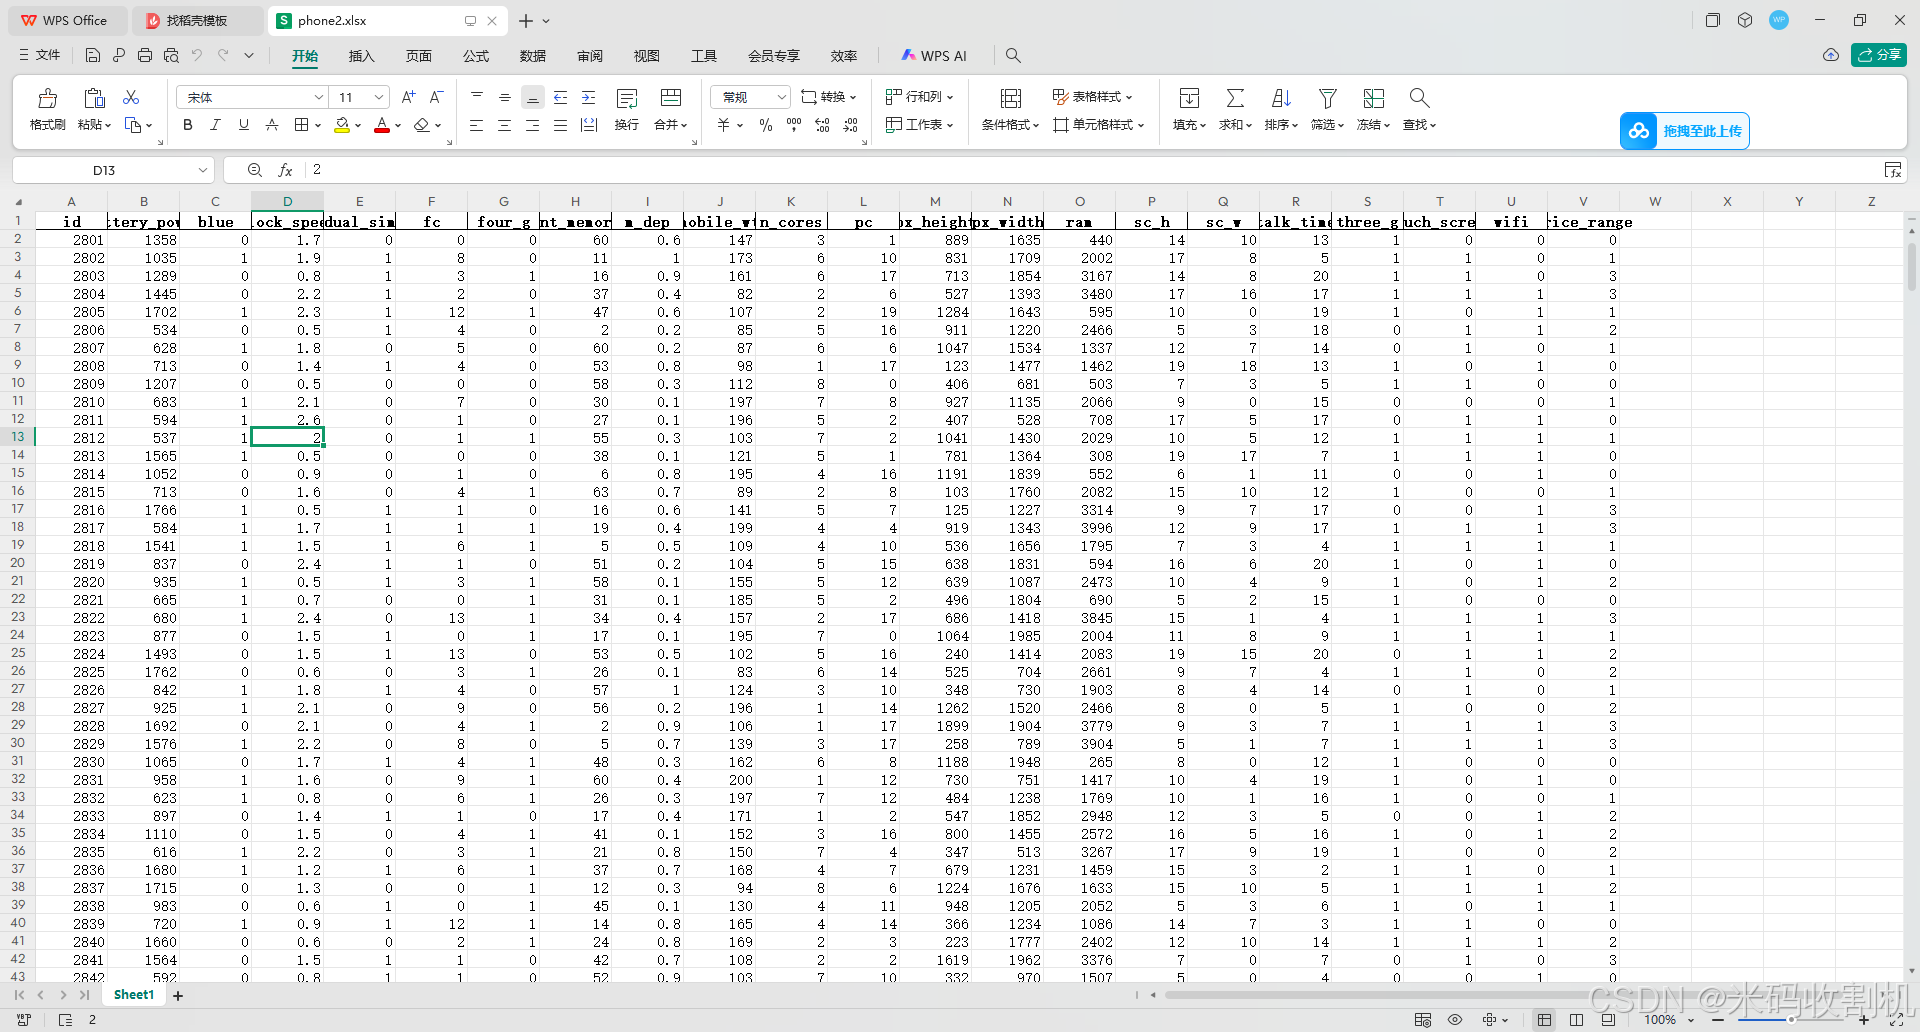Click the Paste clipboard icon

coord(94,98)
